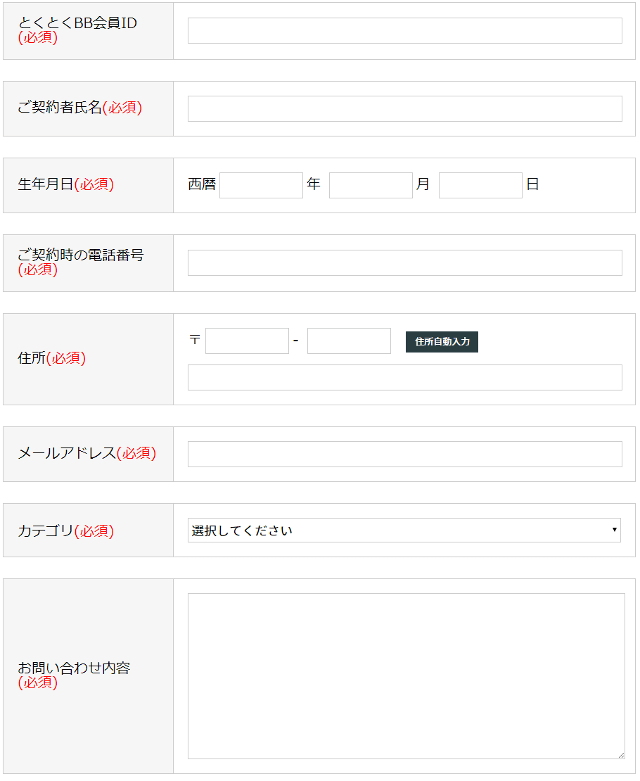Focus the full address line field under postal code

[405, 378]
